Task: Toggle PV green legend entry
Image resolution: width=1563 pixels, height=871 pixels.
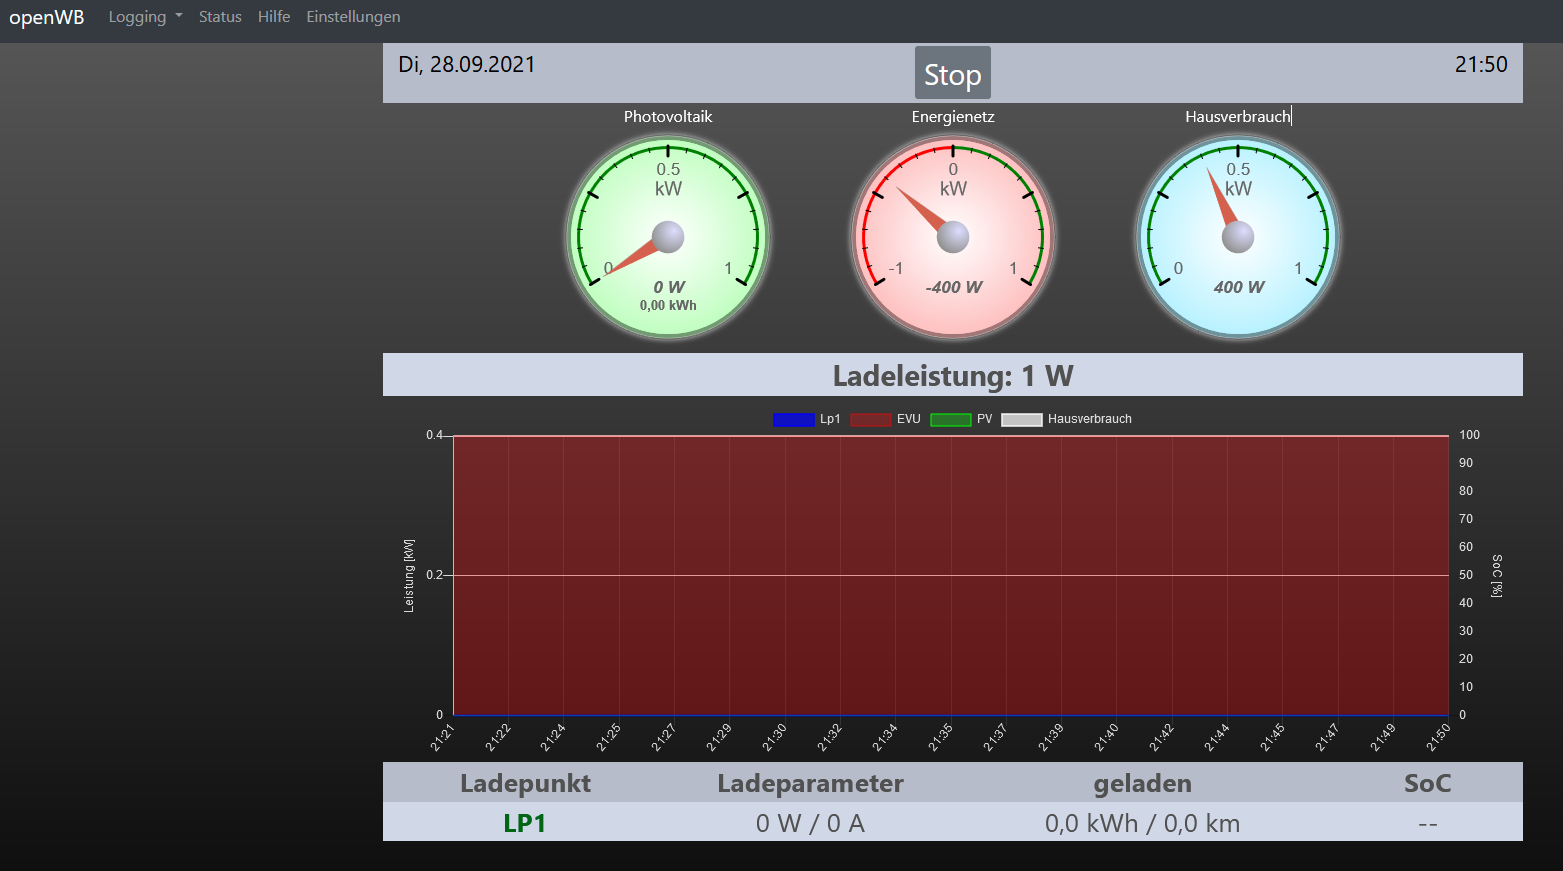Action: (x=961, y=420)
